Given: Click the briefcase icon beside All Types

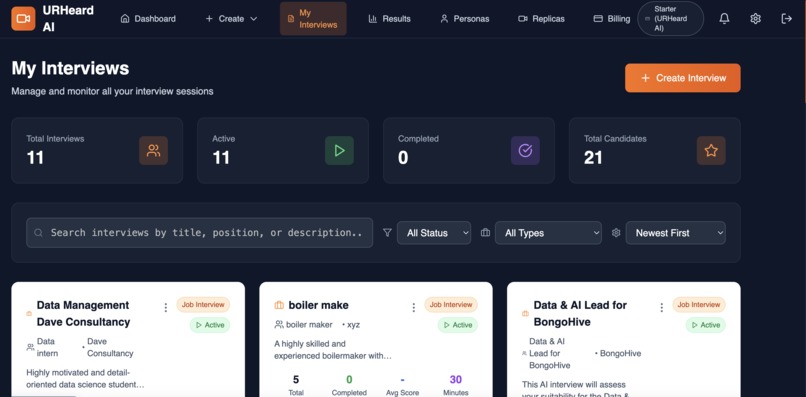Looking at the screenshot, I should (485, 233).
